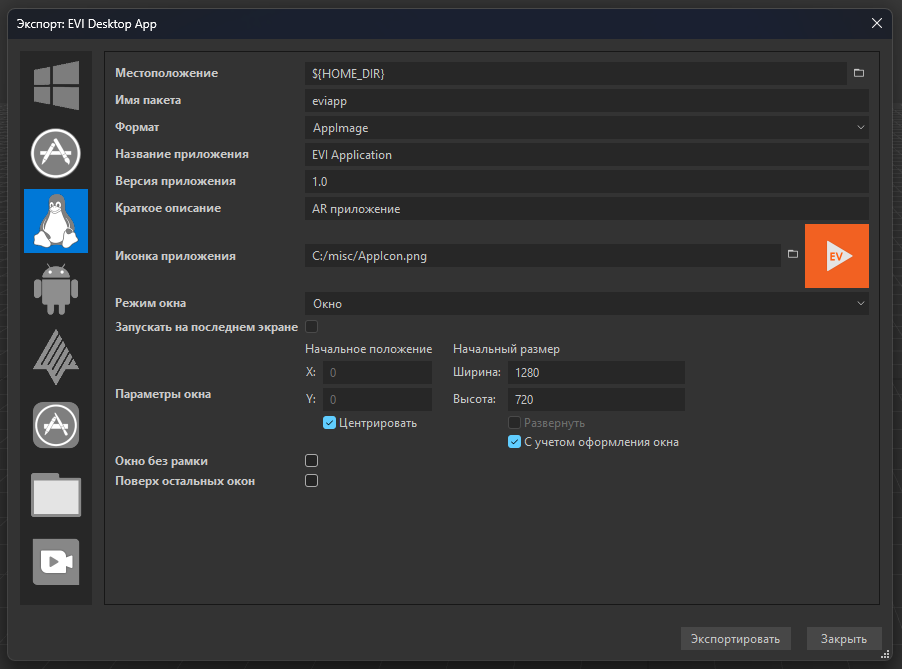The height and width of the screenshot is (669, 902).
Task: Click the Y position field
Action: (x=377, y=400)
